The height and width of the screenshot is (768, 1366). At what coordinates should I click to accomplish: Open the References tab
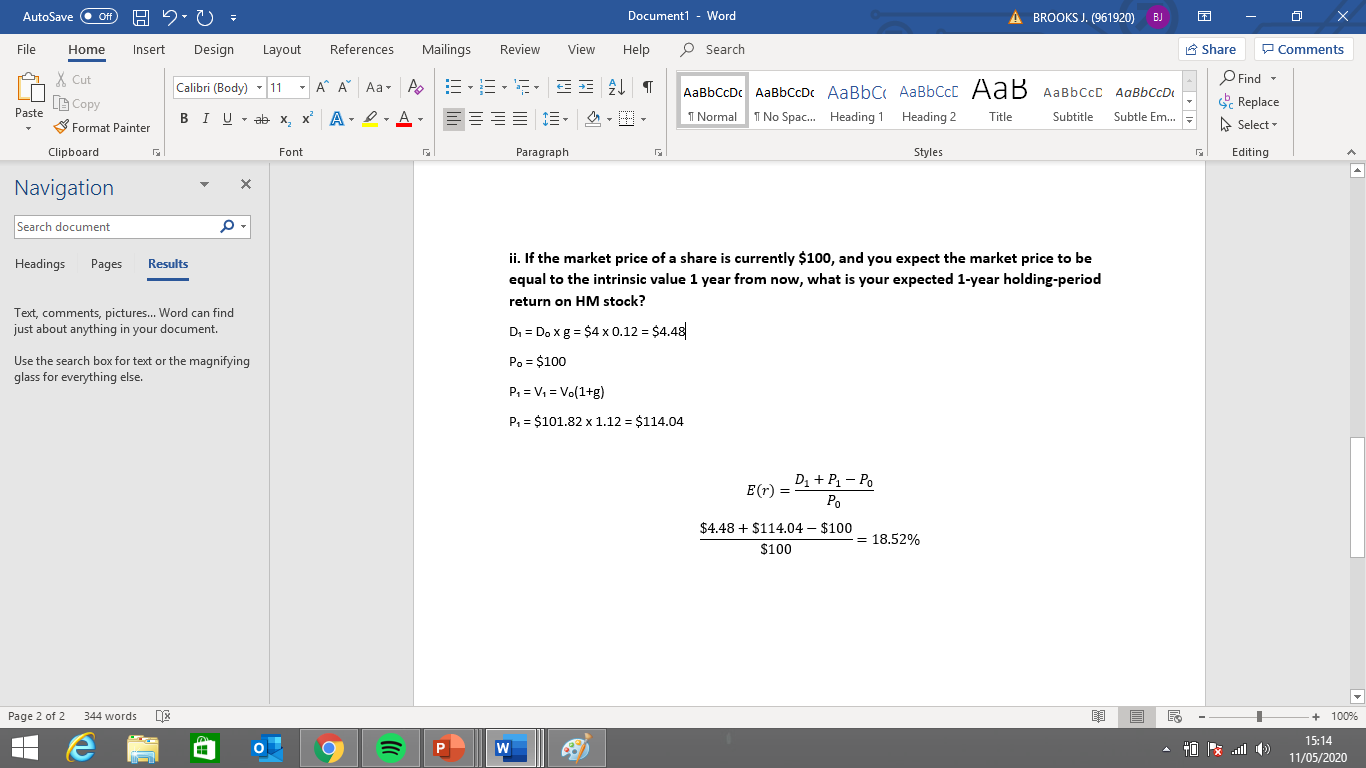click(x=362, y=49)
